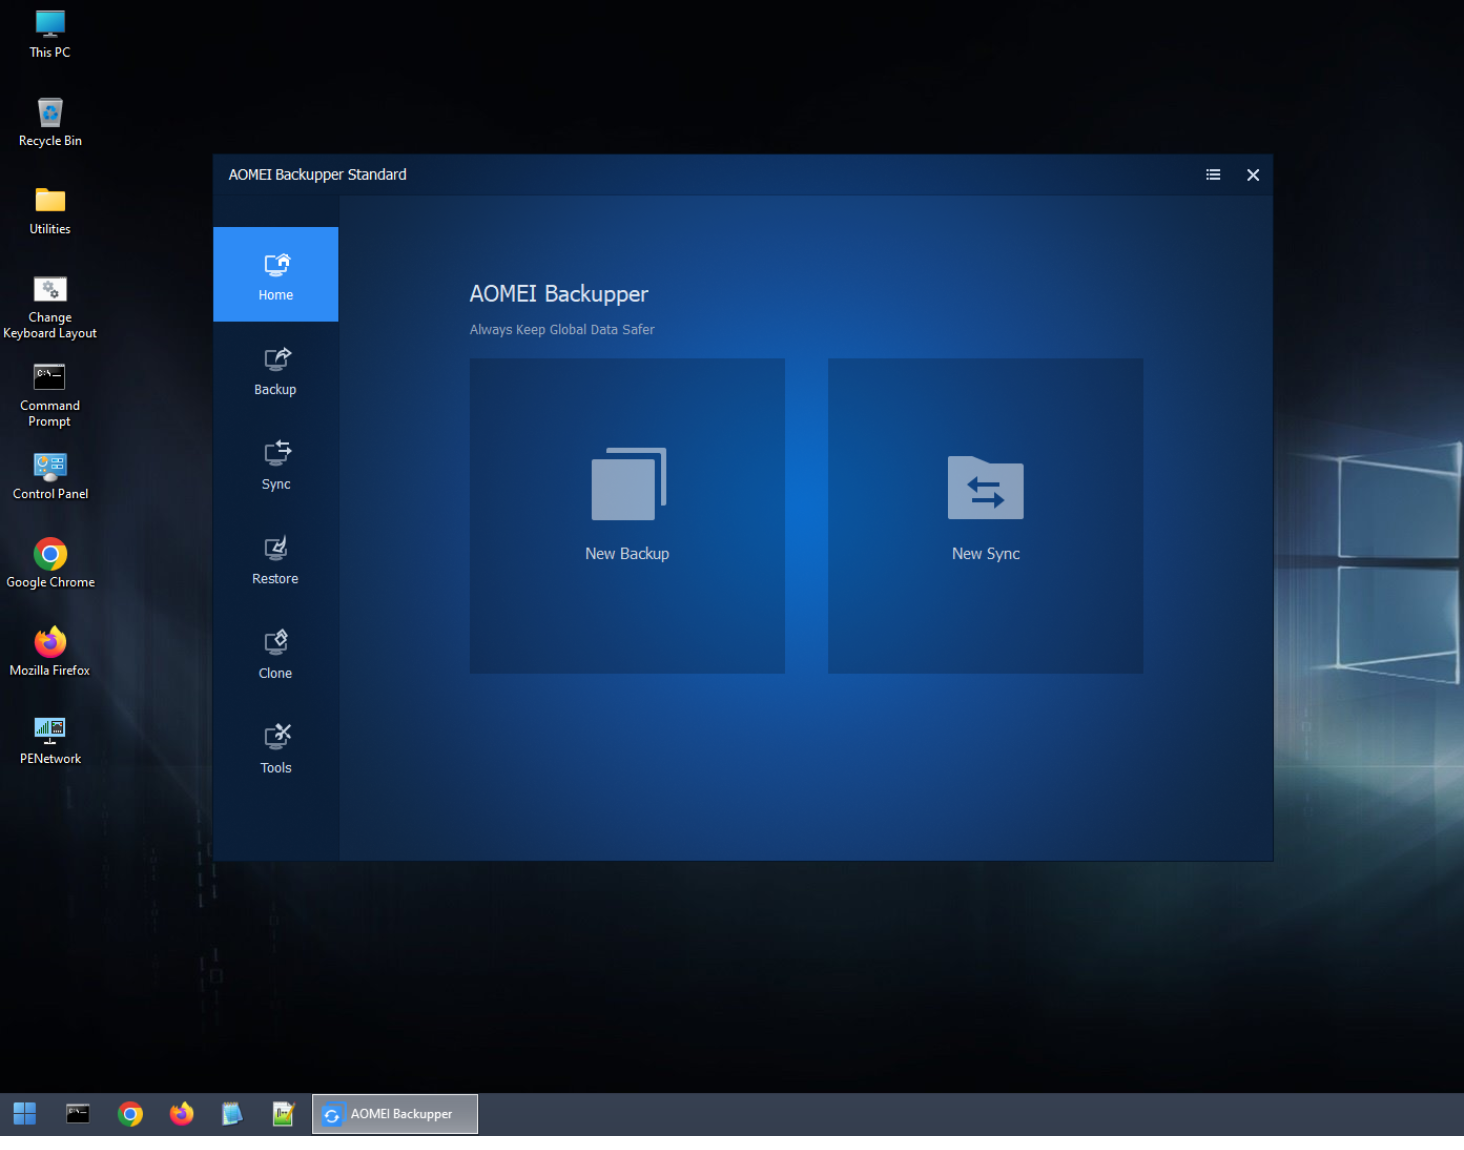This screenshot has width=1464, height=1150.
Task: Select the PENetwork desktop icon
Action: 50,740
